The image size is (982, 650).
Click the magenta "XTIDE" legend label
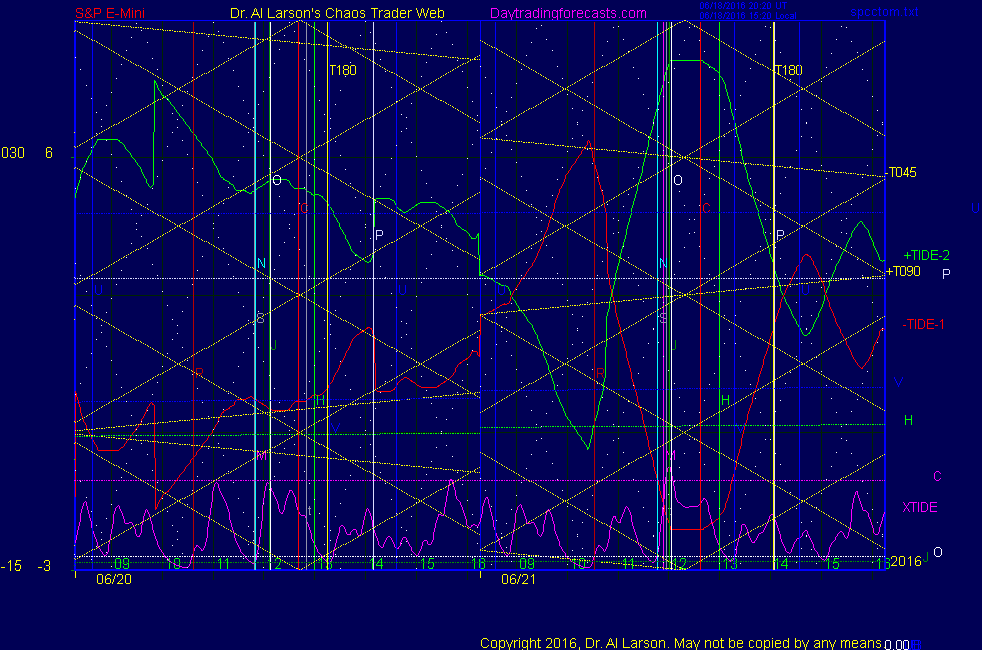[x=919, y=507]
